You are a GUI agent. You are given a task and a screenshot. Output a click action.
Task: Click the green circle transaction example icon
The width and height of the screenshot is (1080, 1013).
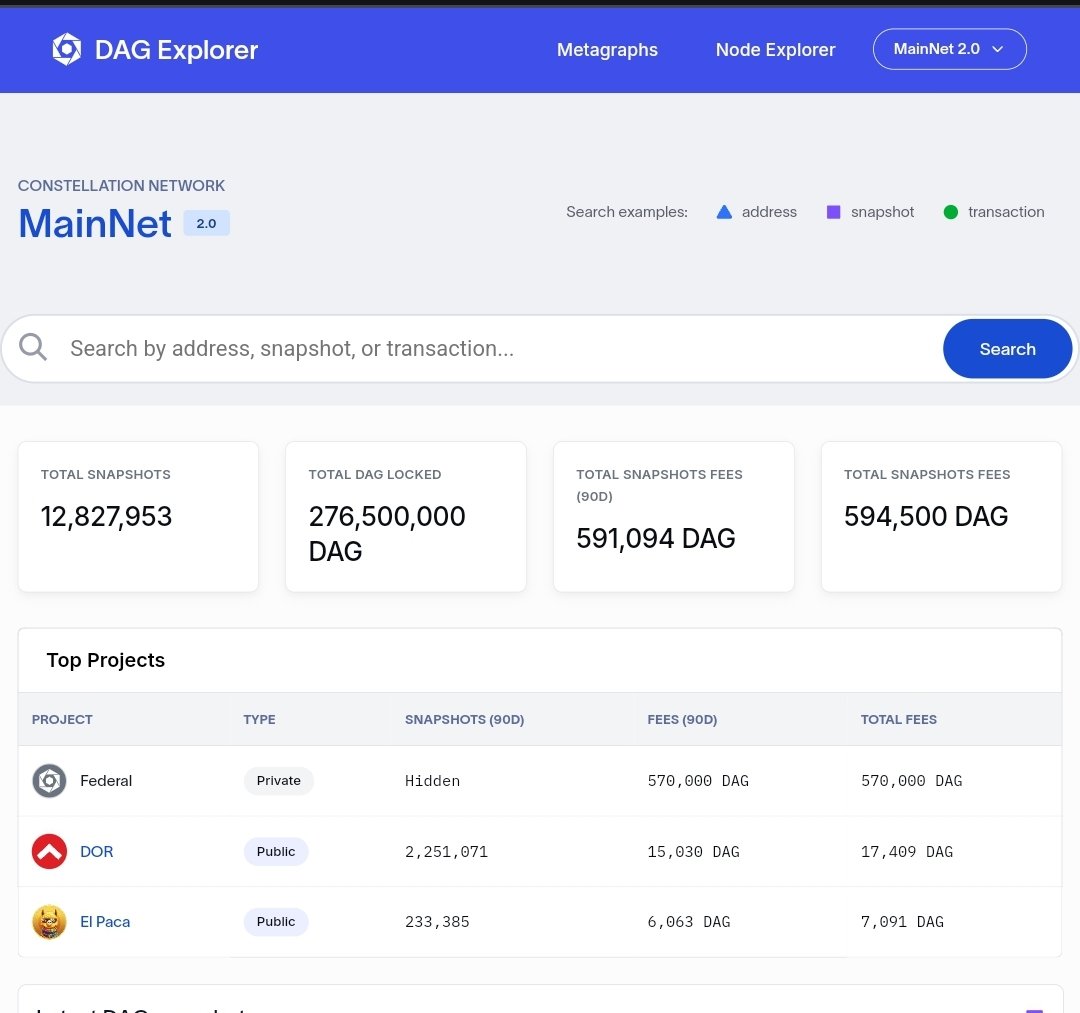951,212
